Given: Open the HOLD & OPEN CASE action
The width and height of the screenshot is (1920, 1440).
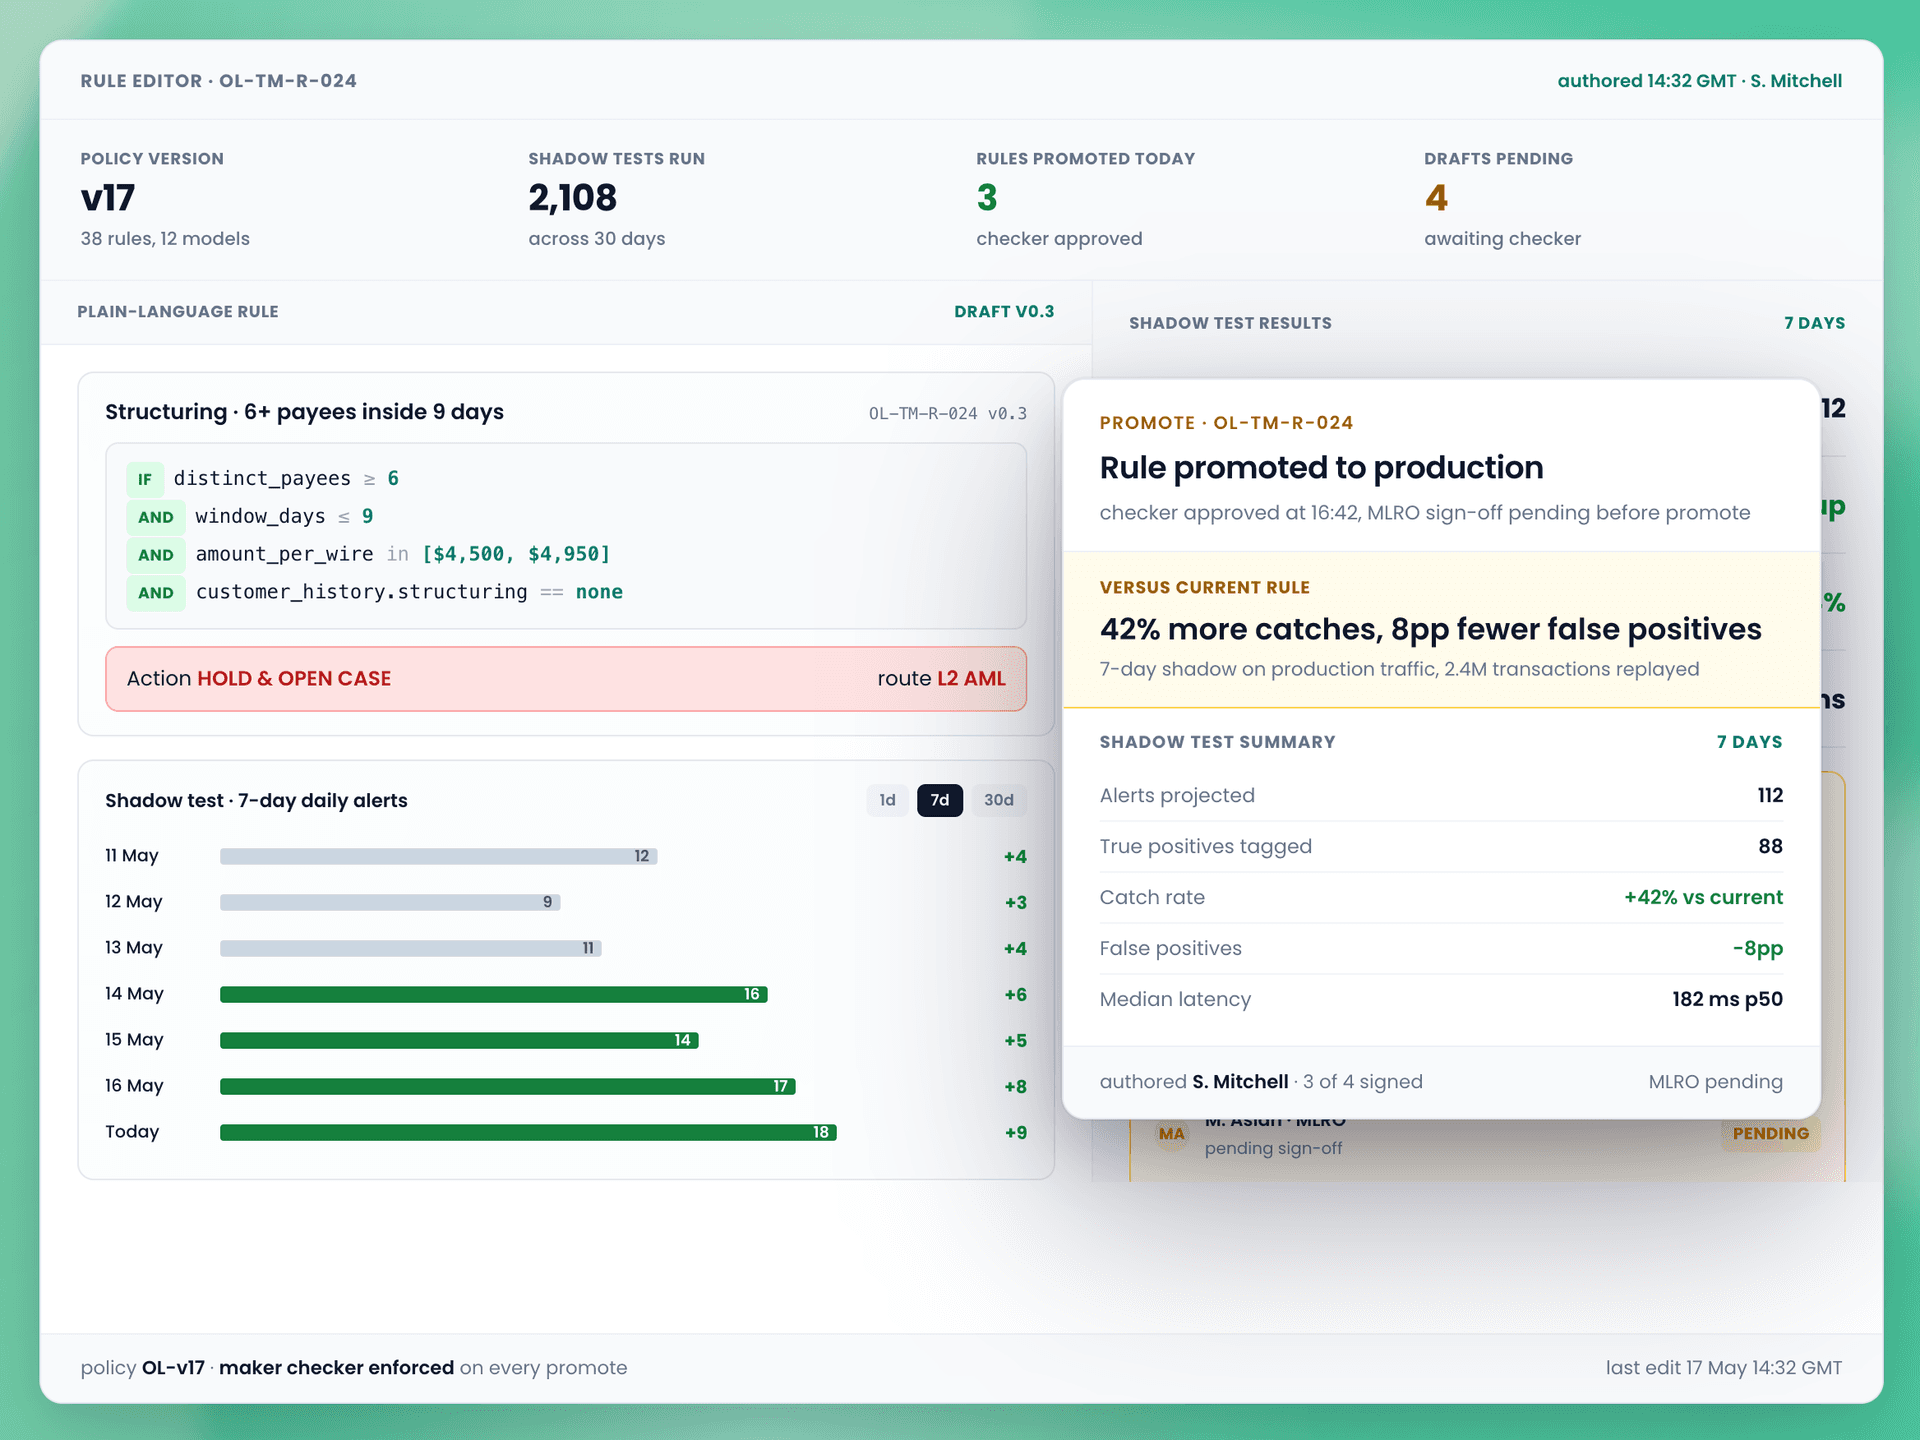Looking at the screenshot, I should (x=294, y=678).
